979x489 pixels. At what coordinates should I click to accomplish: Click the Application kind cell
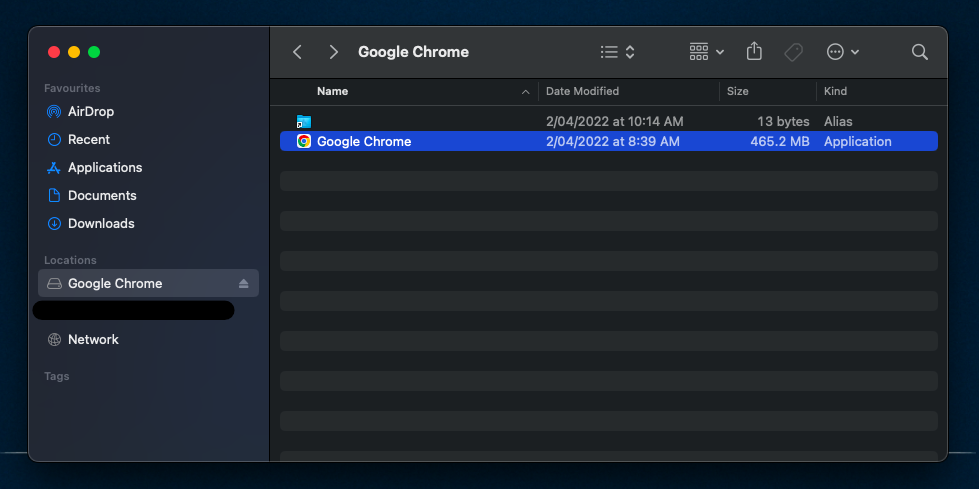tap(857, 142)
